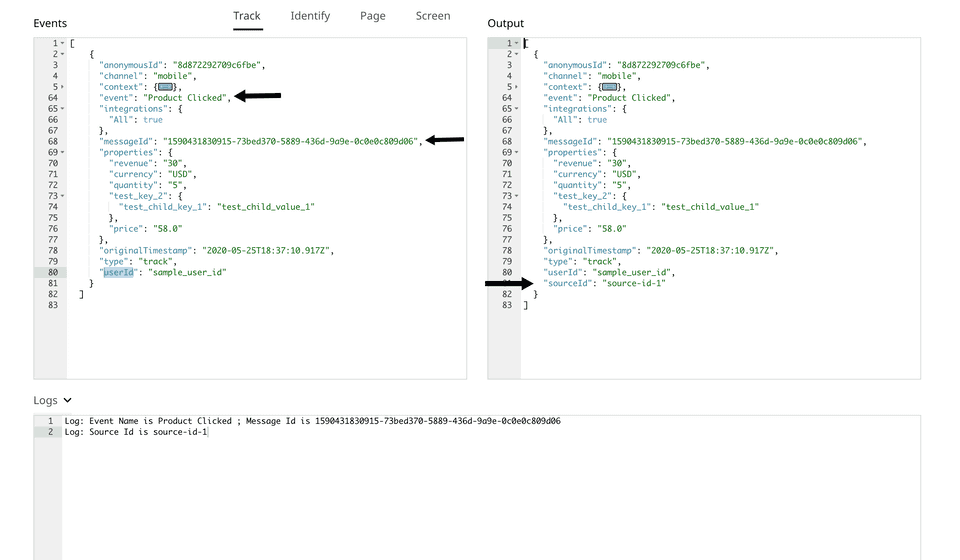Go to the Screen tab
The width and height of the screenshot is (960, 560).
432,16
